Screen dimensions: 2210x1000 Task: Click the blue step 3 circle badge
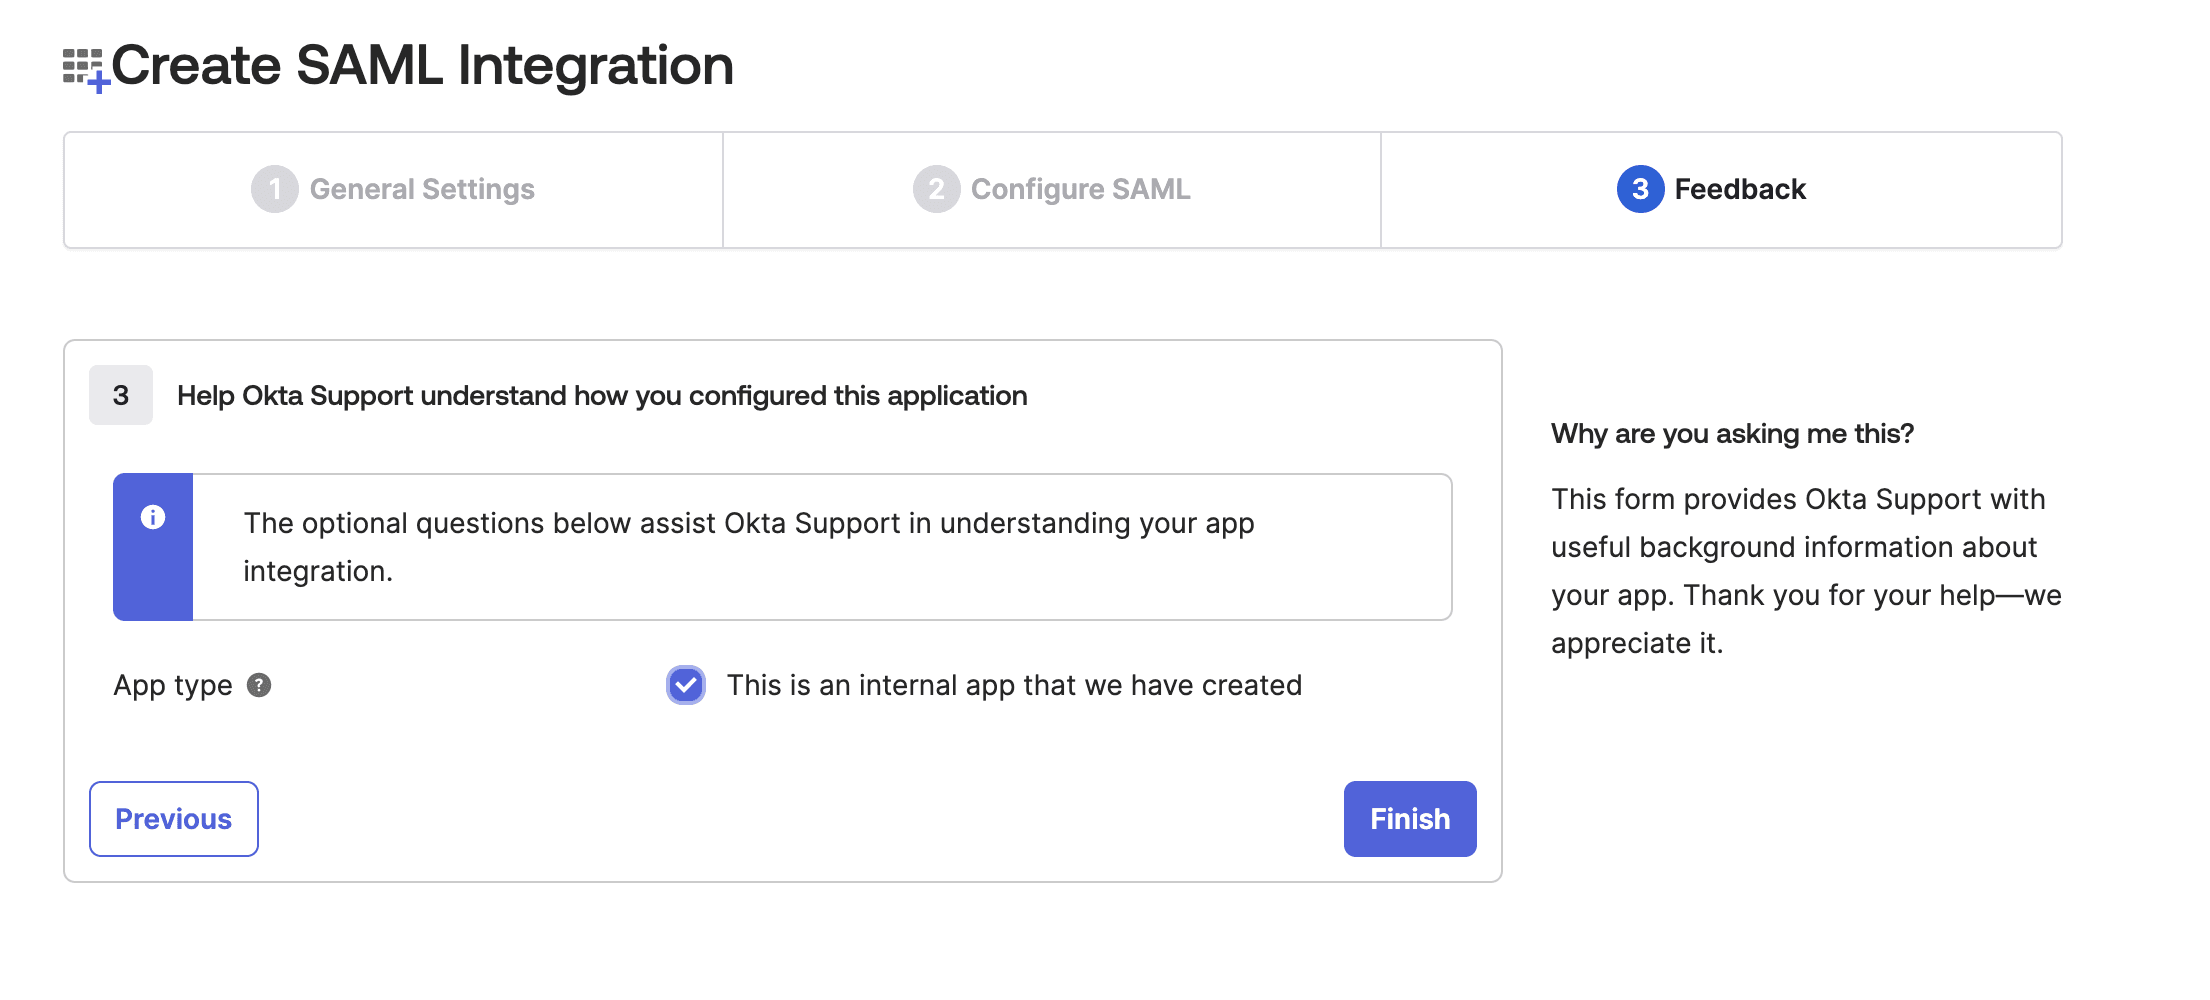(x=1640, y=189)
